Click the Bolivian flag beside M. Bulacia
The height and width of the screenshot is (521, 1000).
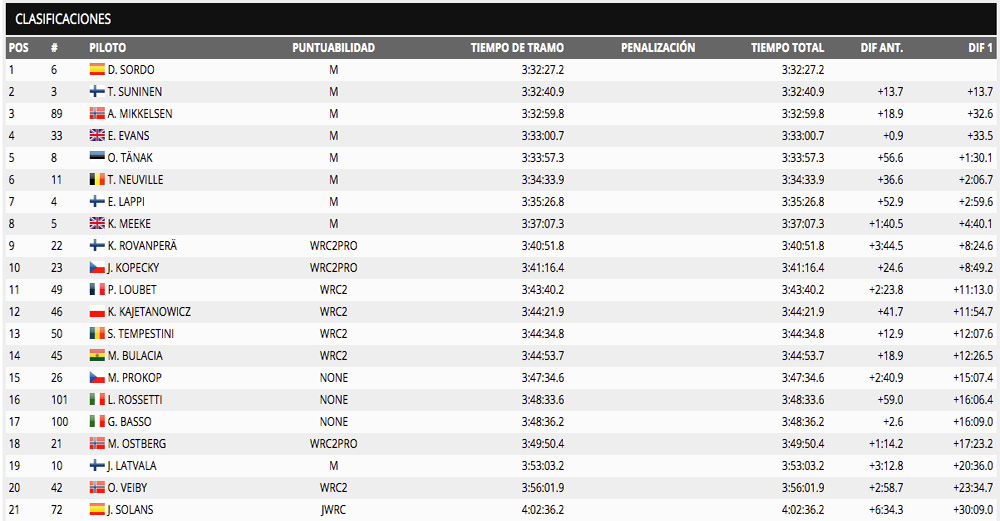tap(97, 356)
